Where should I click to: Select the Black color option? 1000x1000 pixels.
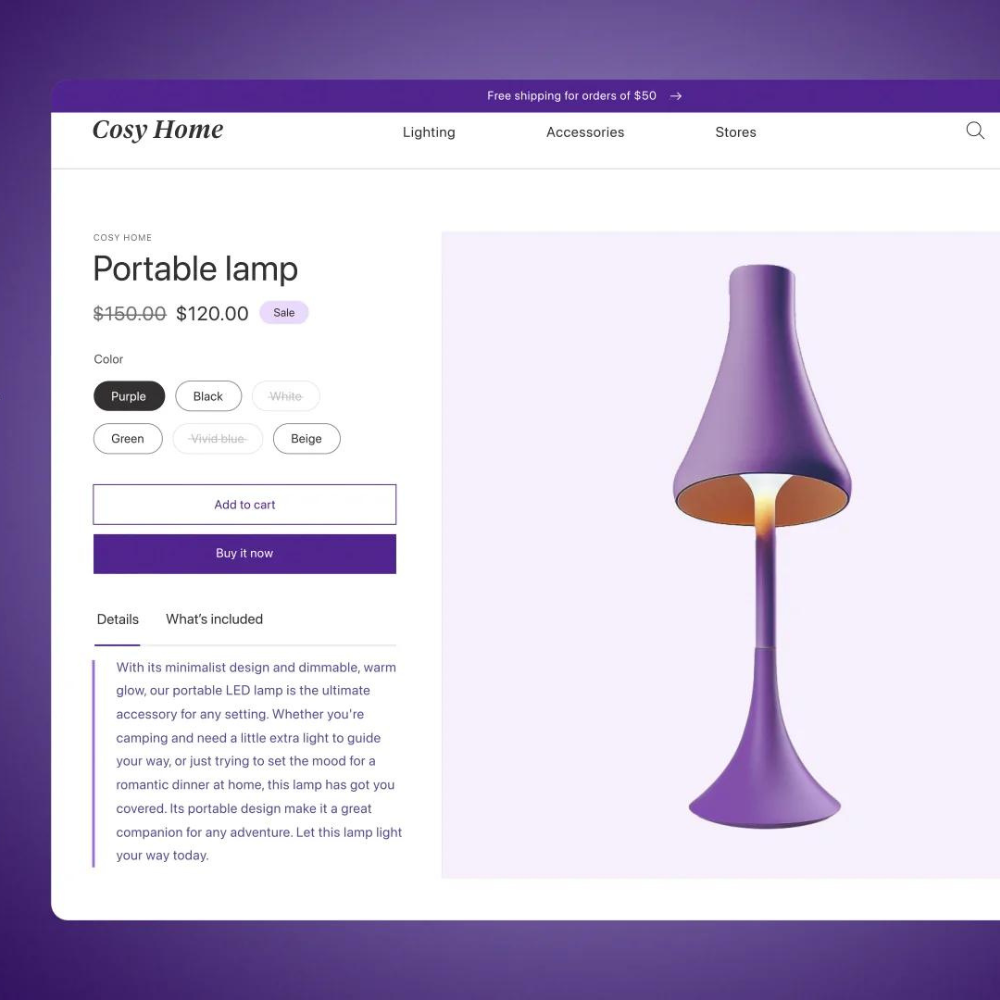pos(209,396)
